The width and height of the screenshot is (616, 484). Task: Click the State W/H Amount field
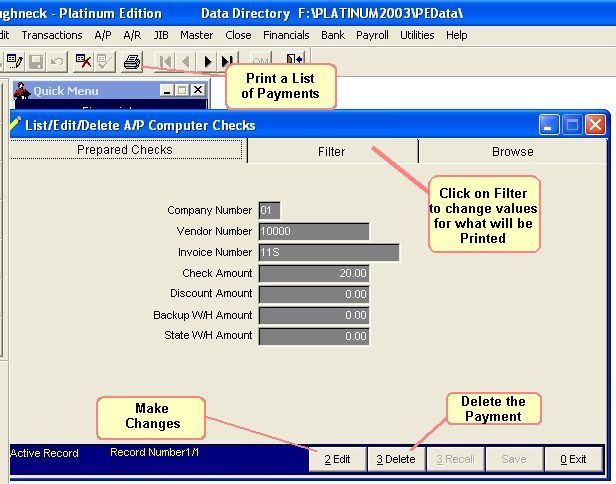click(314, 336)
